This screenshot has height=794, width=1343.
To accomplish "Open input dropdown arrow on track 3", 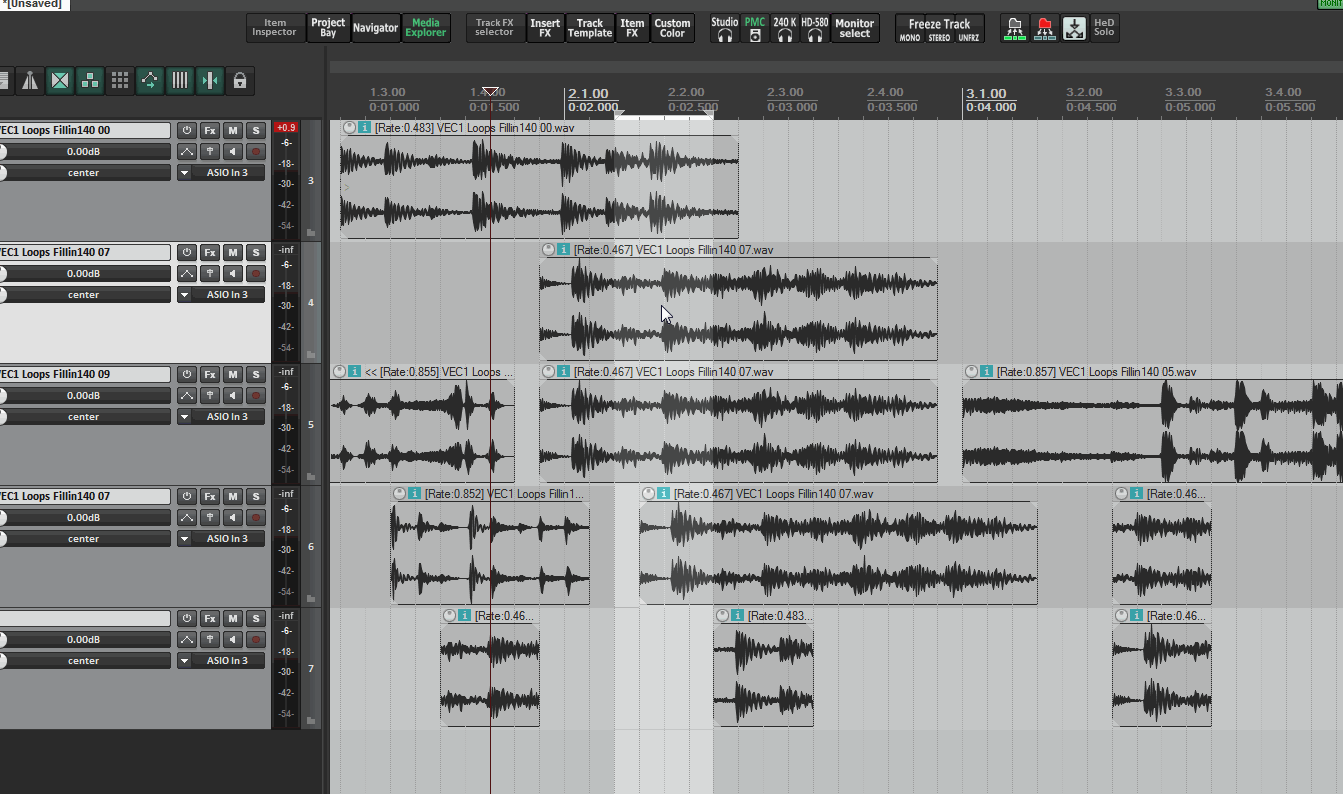I will tap(184, 173).
